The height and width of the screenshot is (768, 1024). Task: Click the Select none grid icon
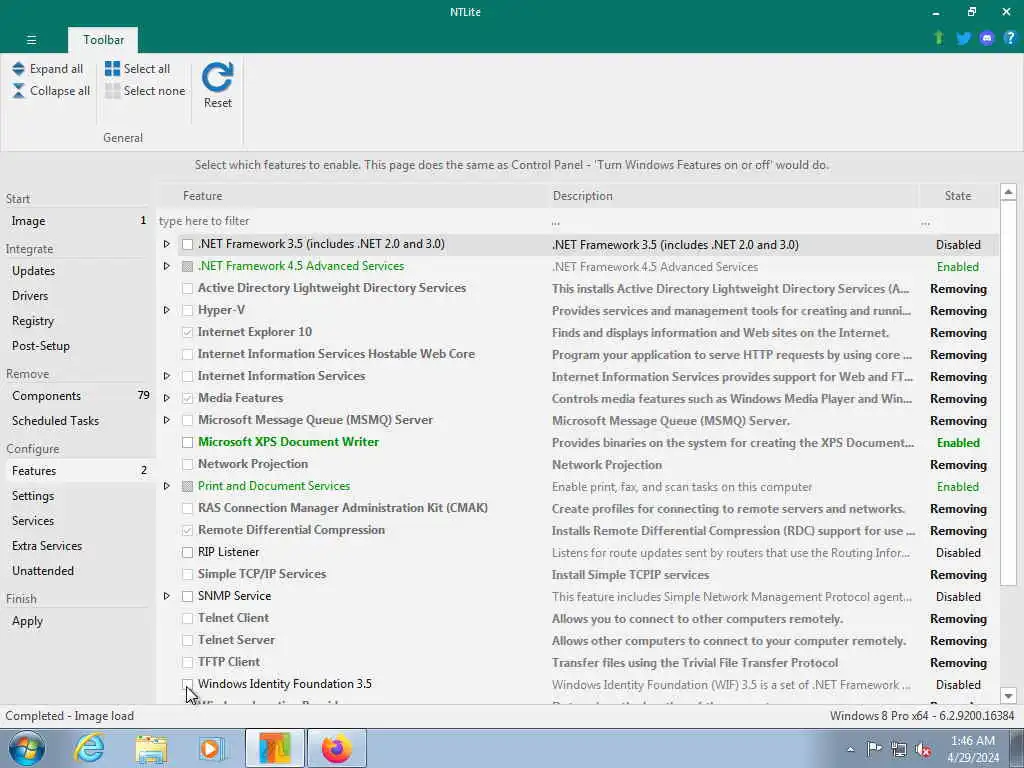(x=112, y=91)
